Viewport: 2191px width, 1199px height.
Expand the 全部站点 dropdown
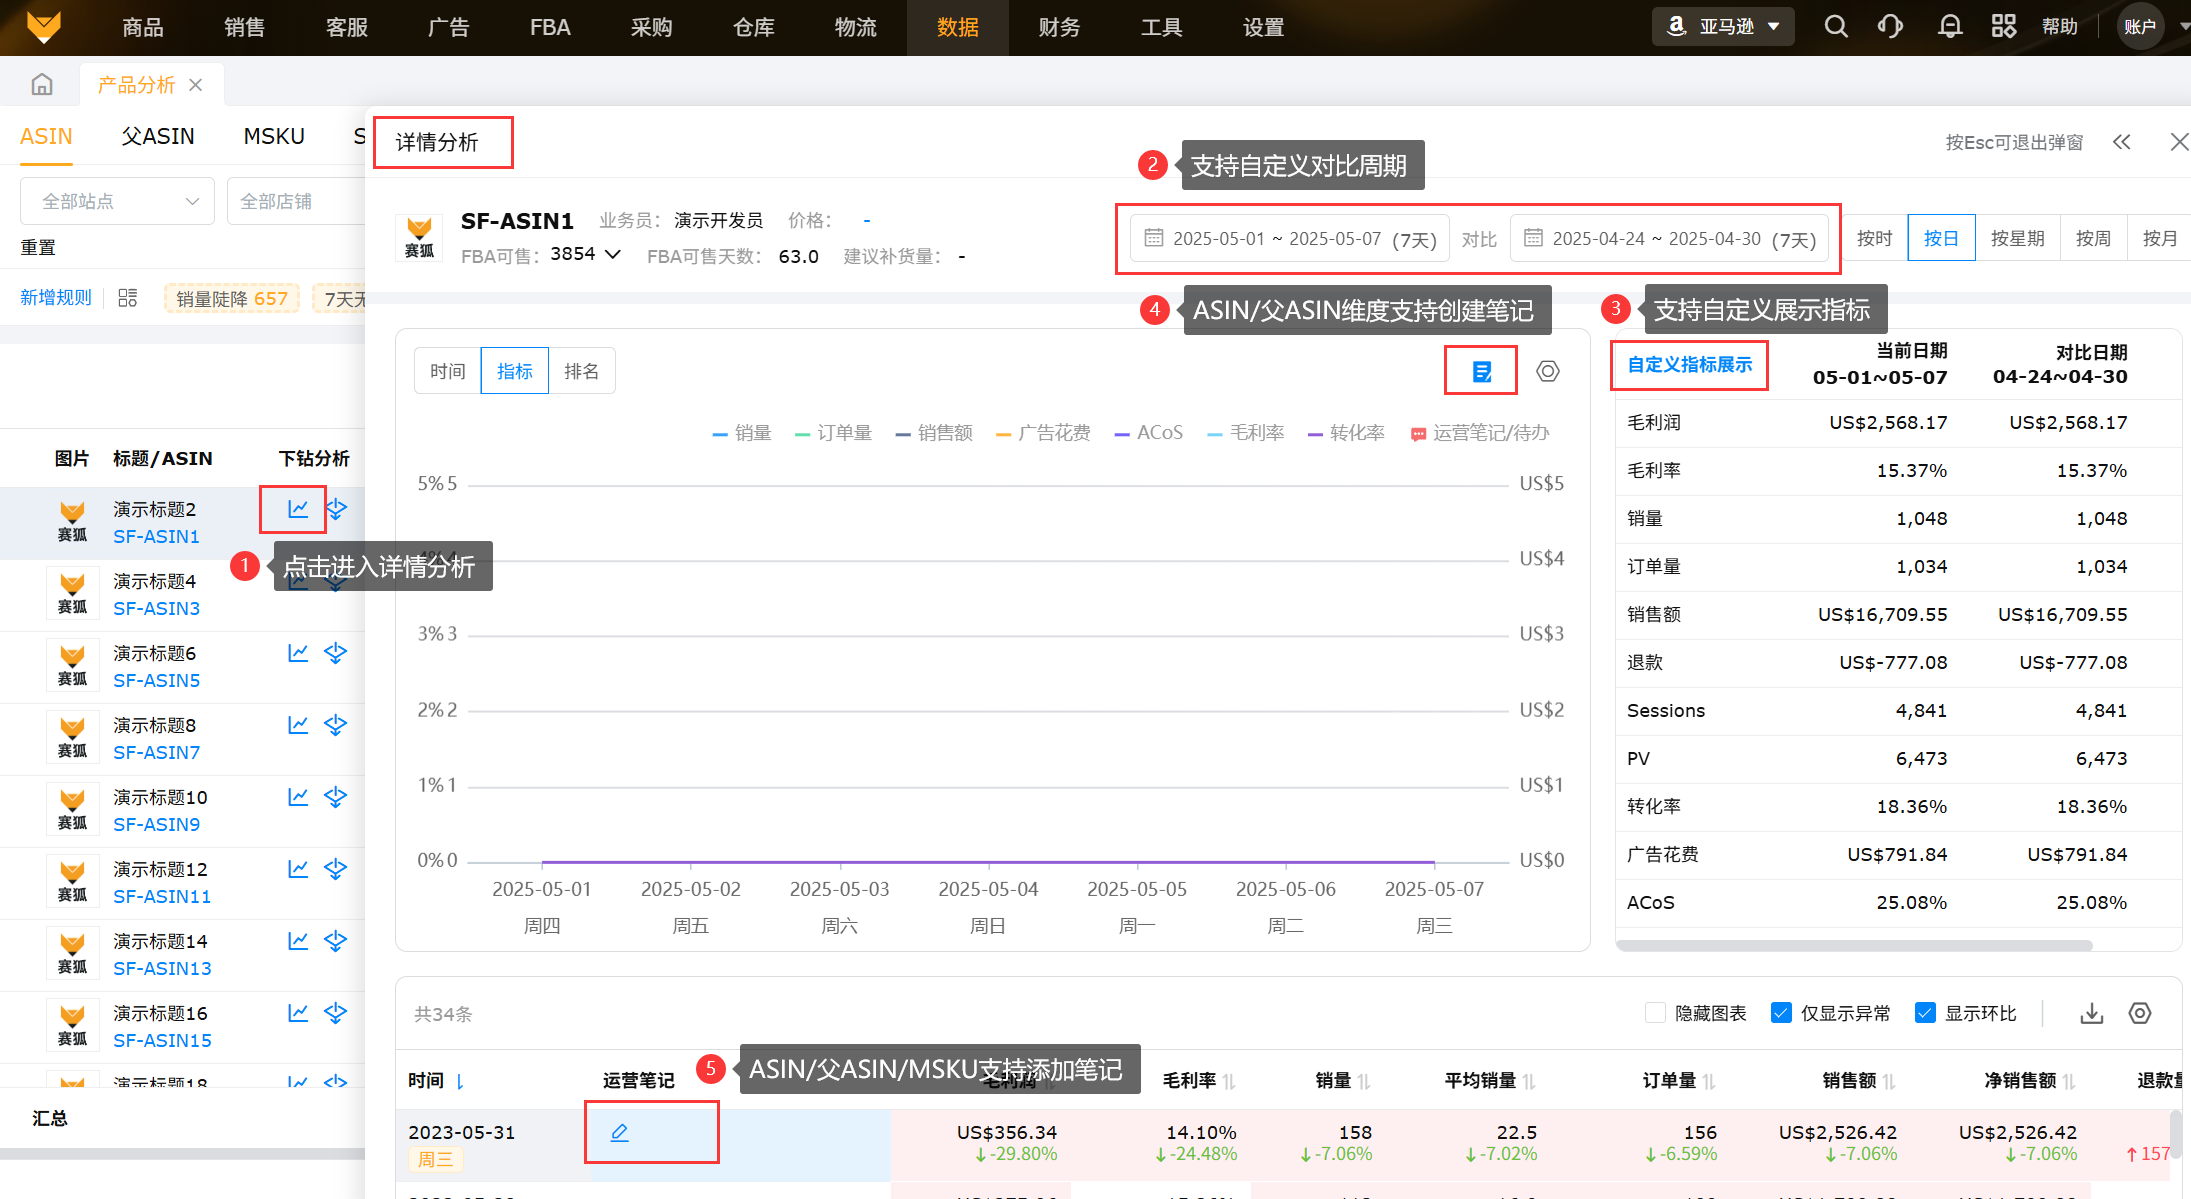click(x=118, y=202)
